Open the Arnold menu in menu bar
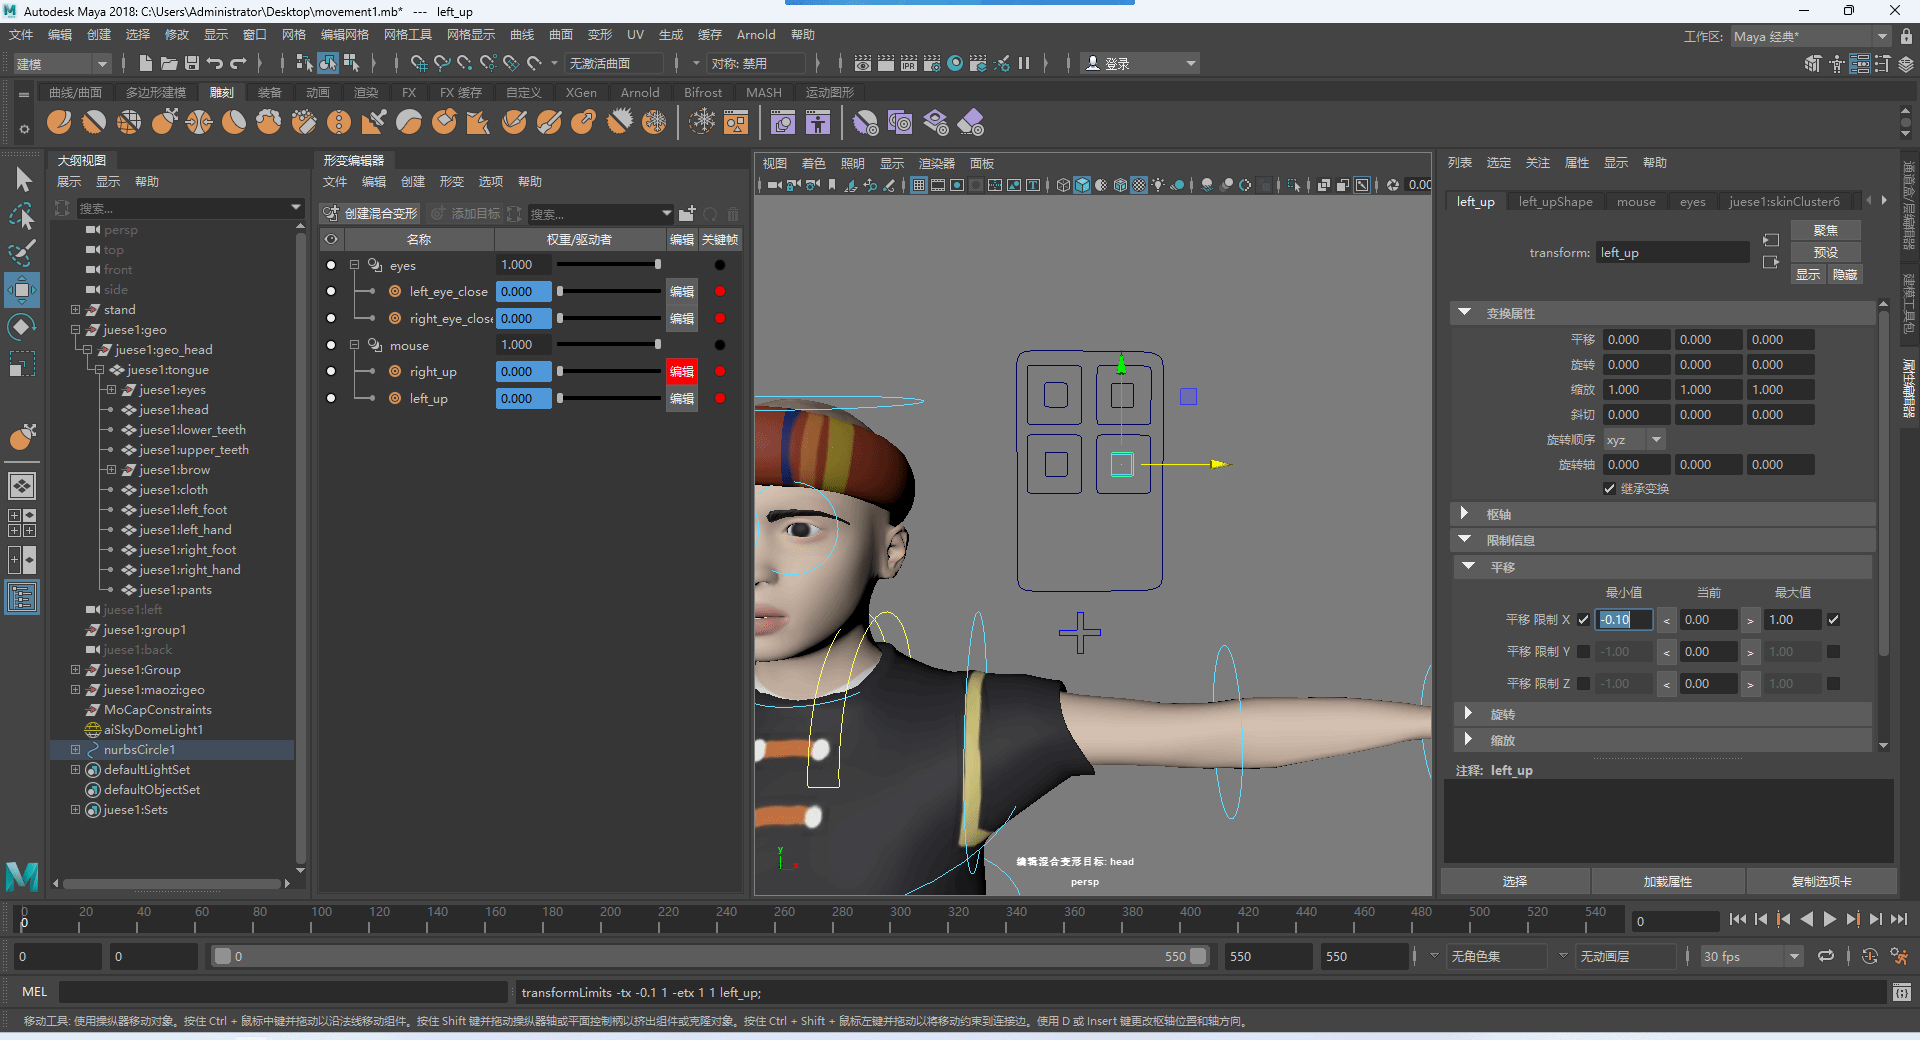This screenshot has width=1920, height=1040. pyautogui.click(x=755, y=35)
